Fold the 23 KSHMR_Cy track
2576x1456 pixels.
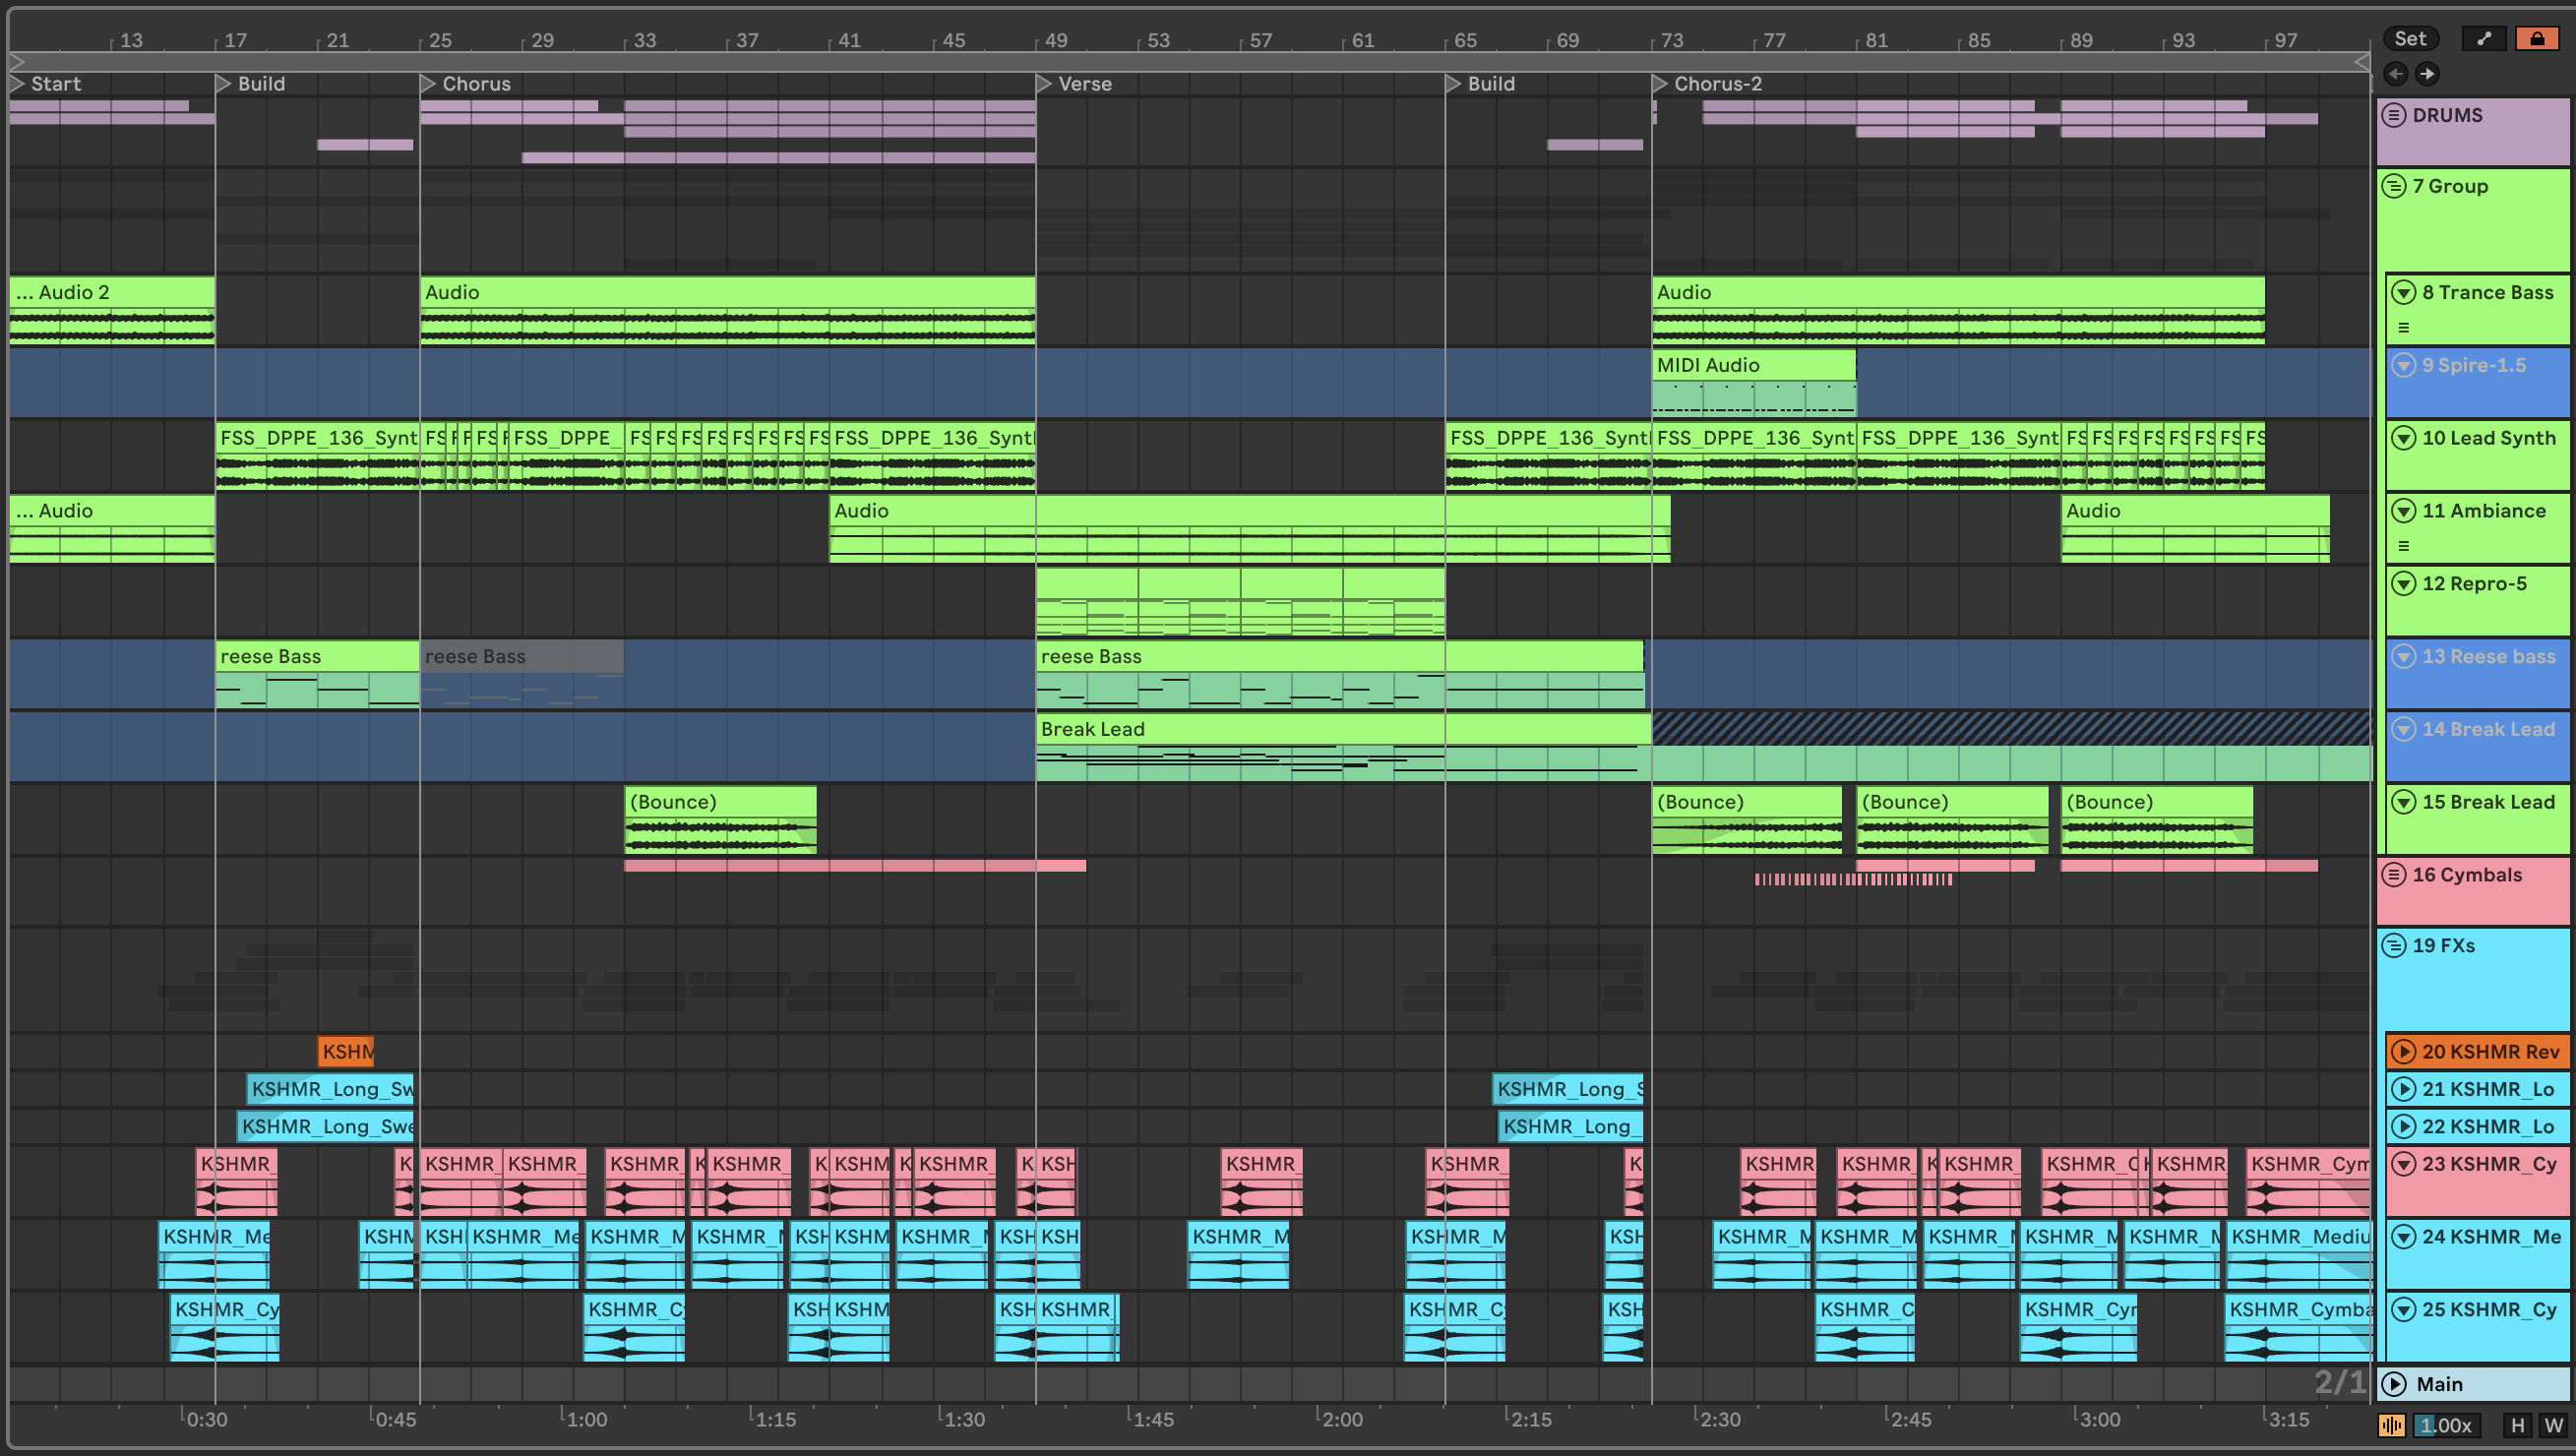click(x=2404, y=1164)
